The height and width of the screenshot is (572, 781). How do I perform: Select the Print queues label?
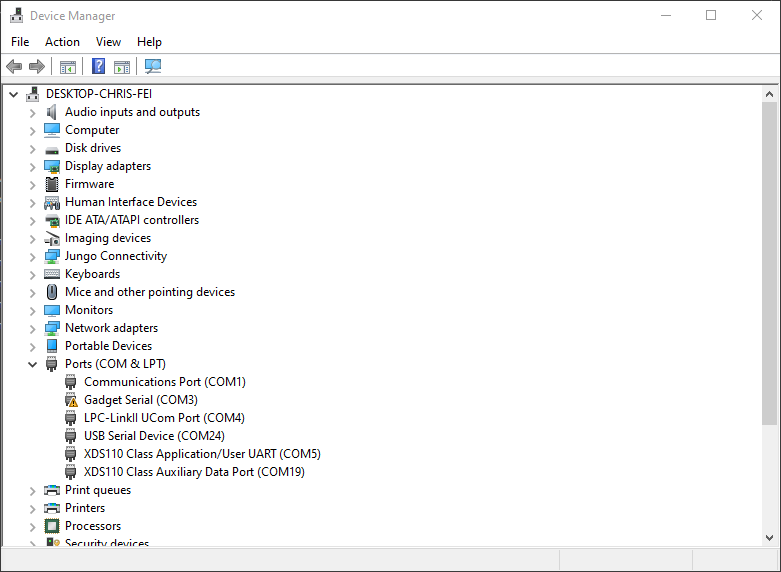[98, 490]
